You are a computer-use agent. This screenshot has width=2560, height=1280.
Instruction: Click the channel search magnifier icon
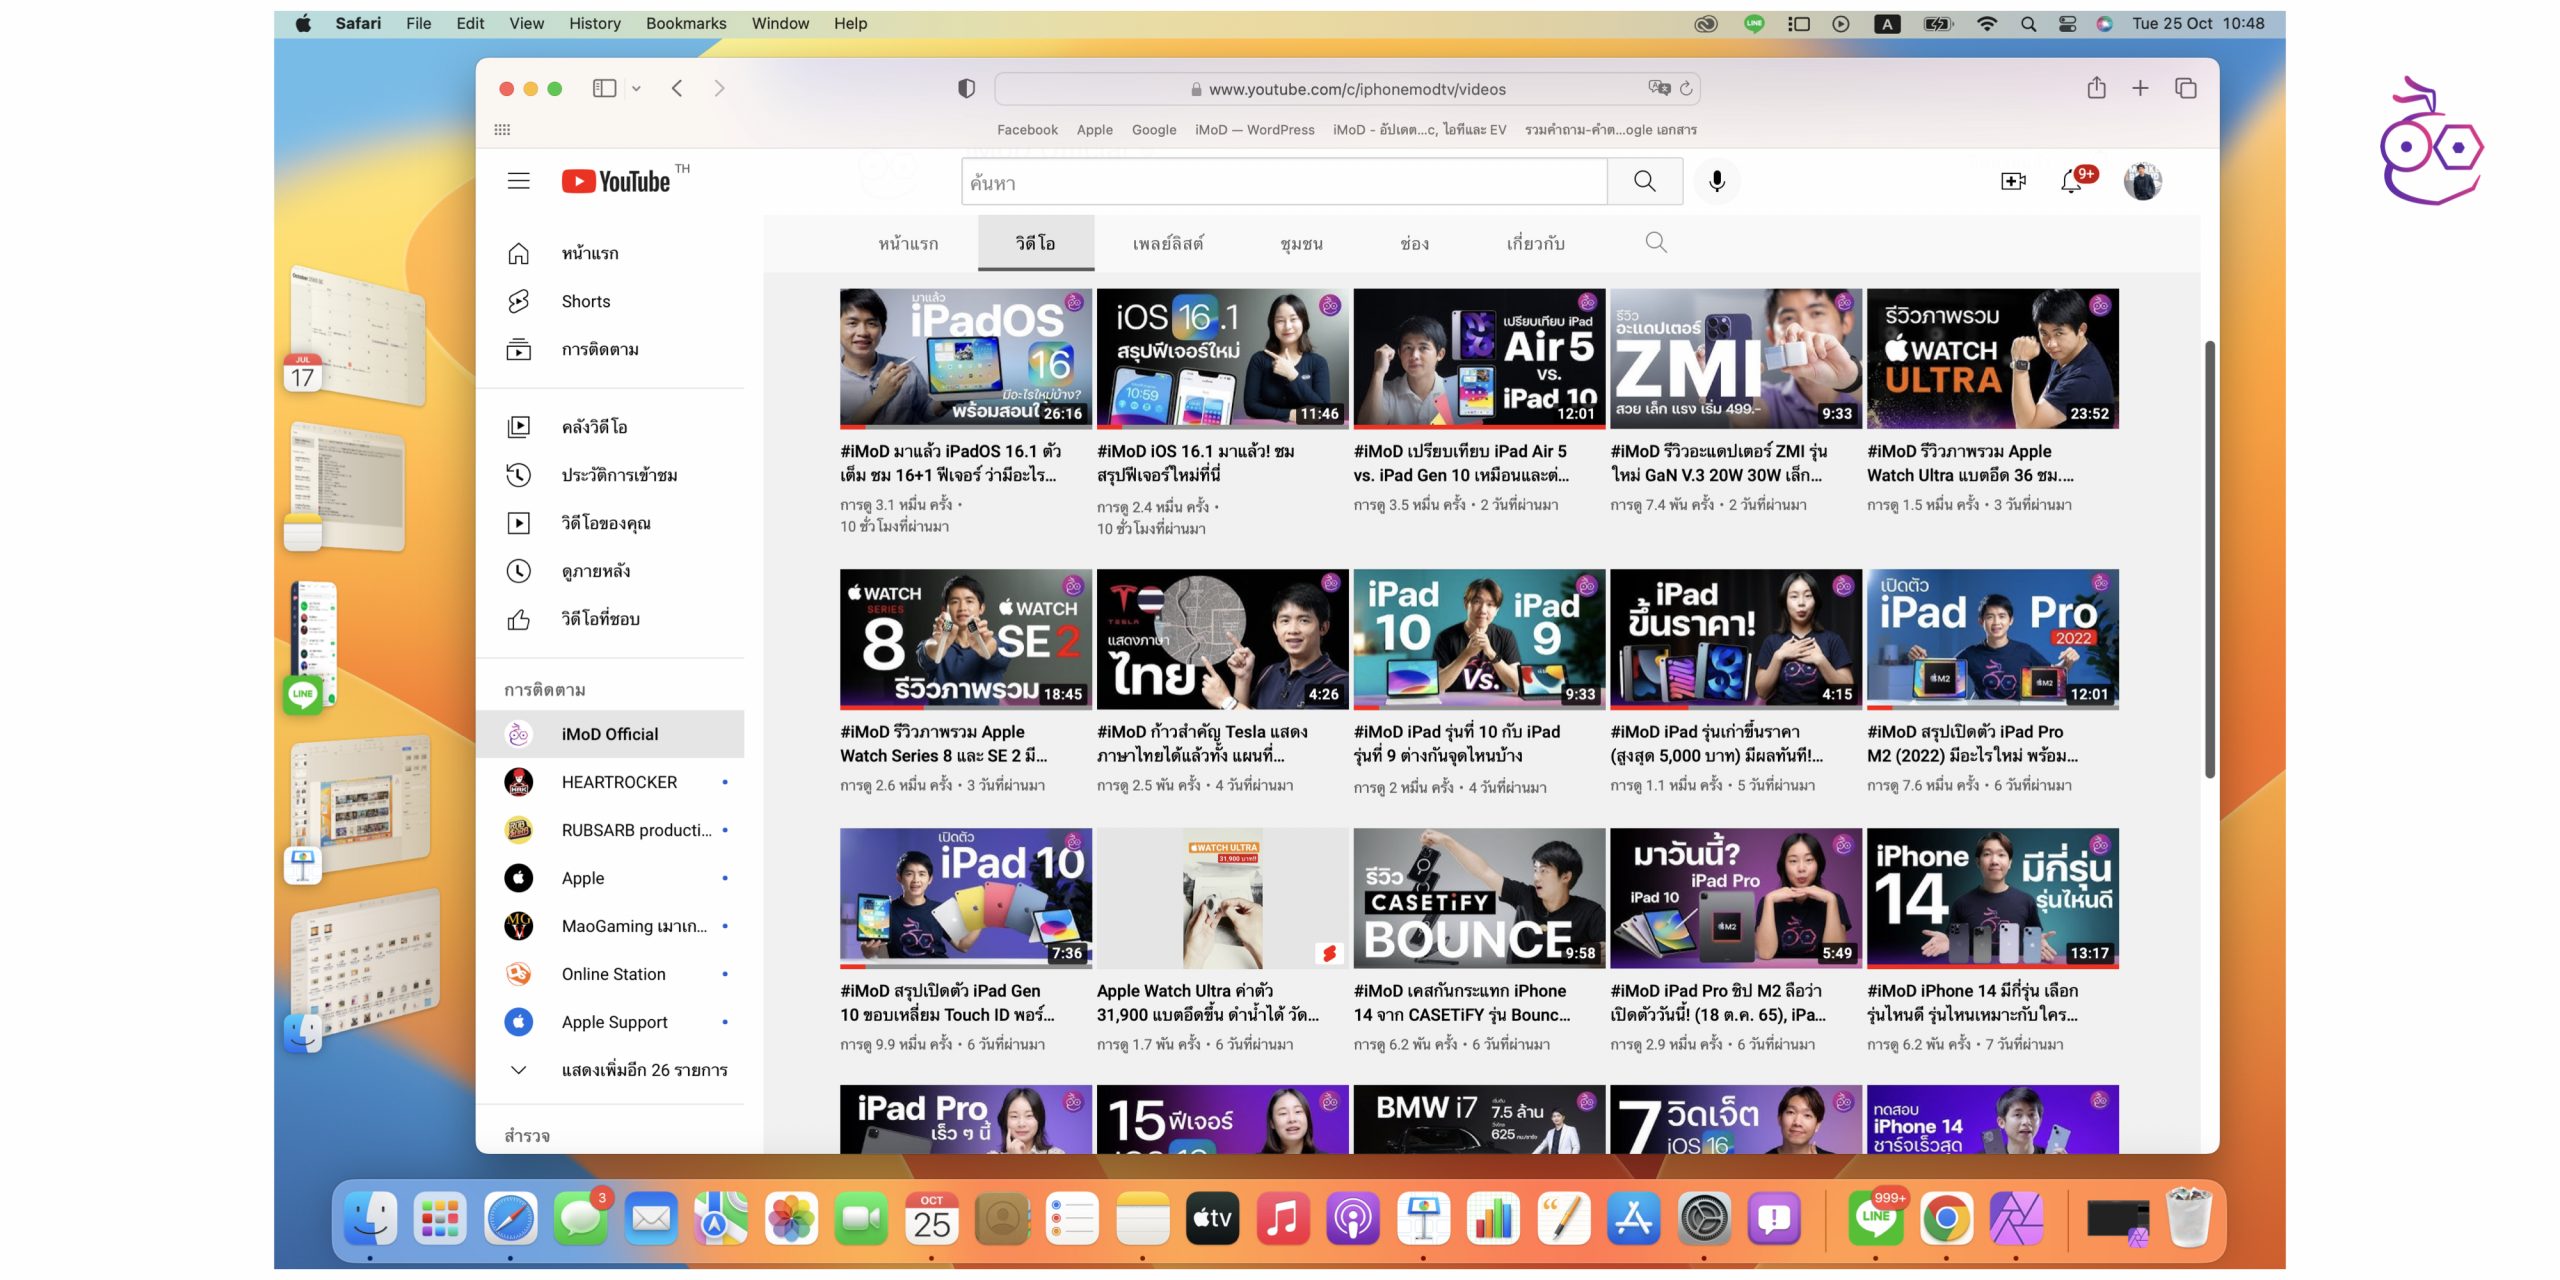pyautogui.click(x=1655, y=243)
